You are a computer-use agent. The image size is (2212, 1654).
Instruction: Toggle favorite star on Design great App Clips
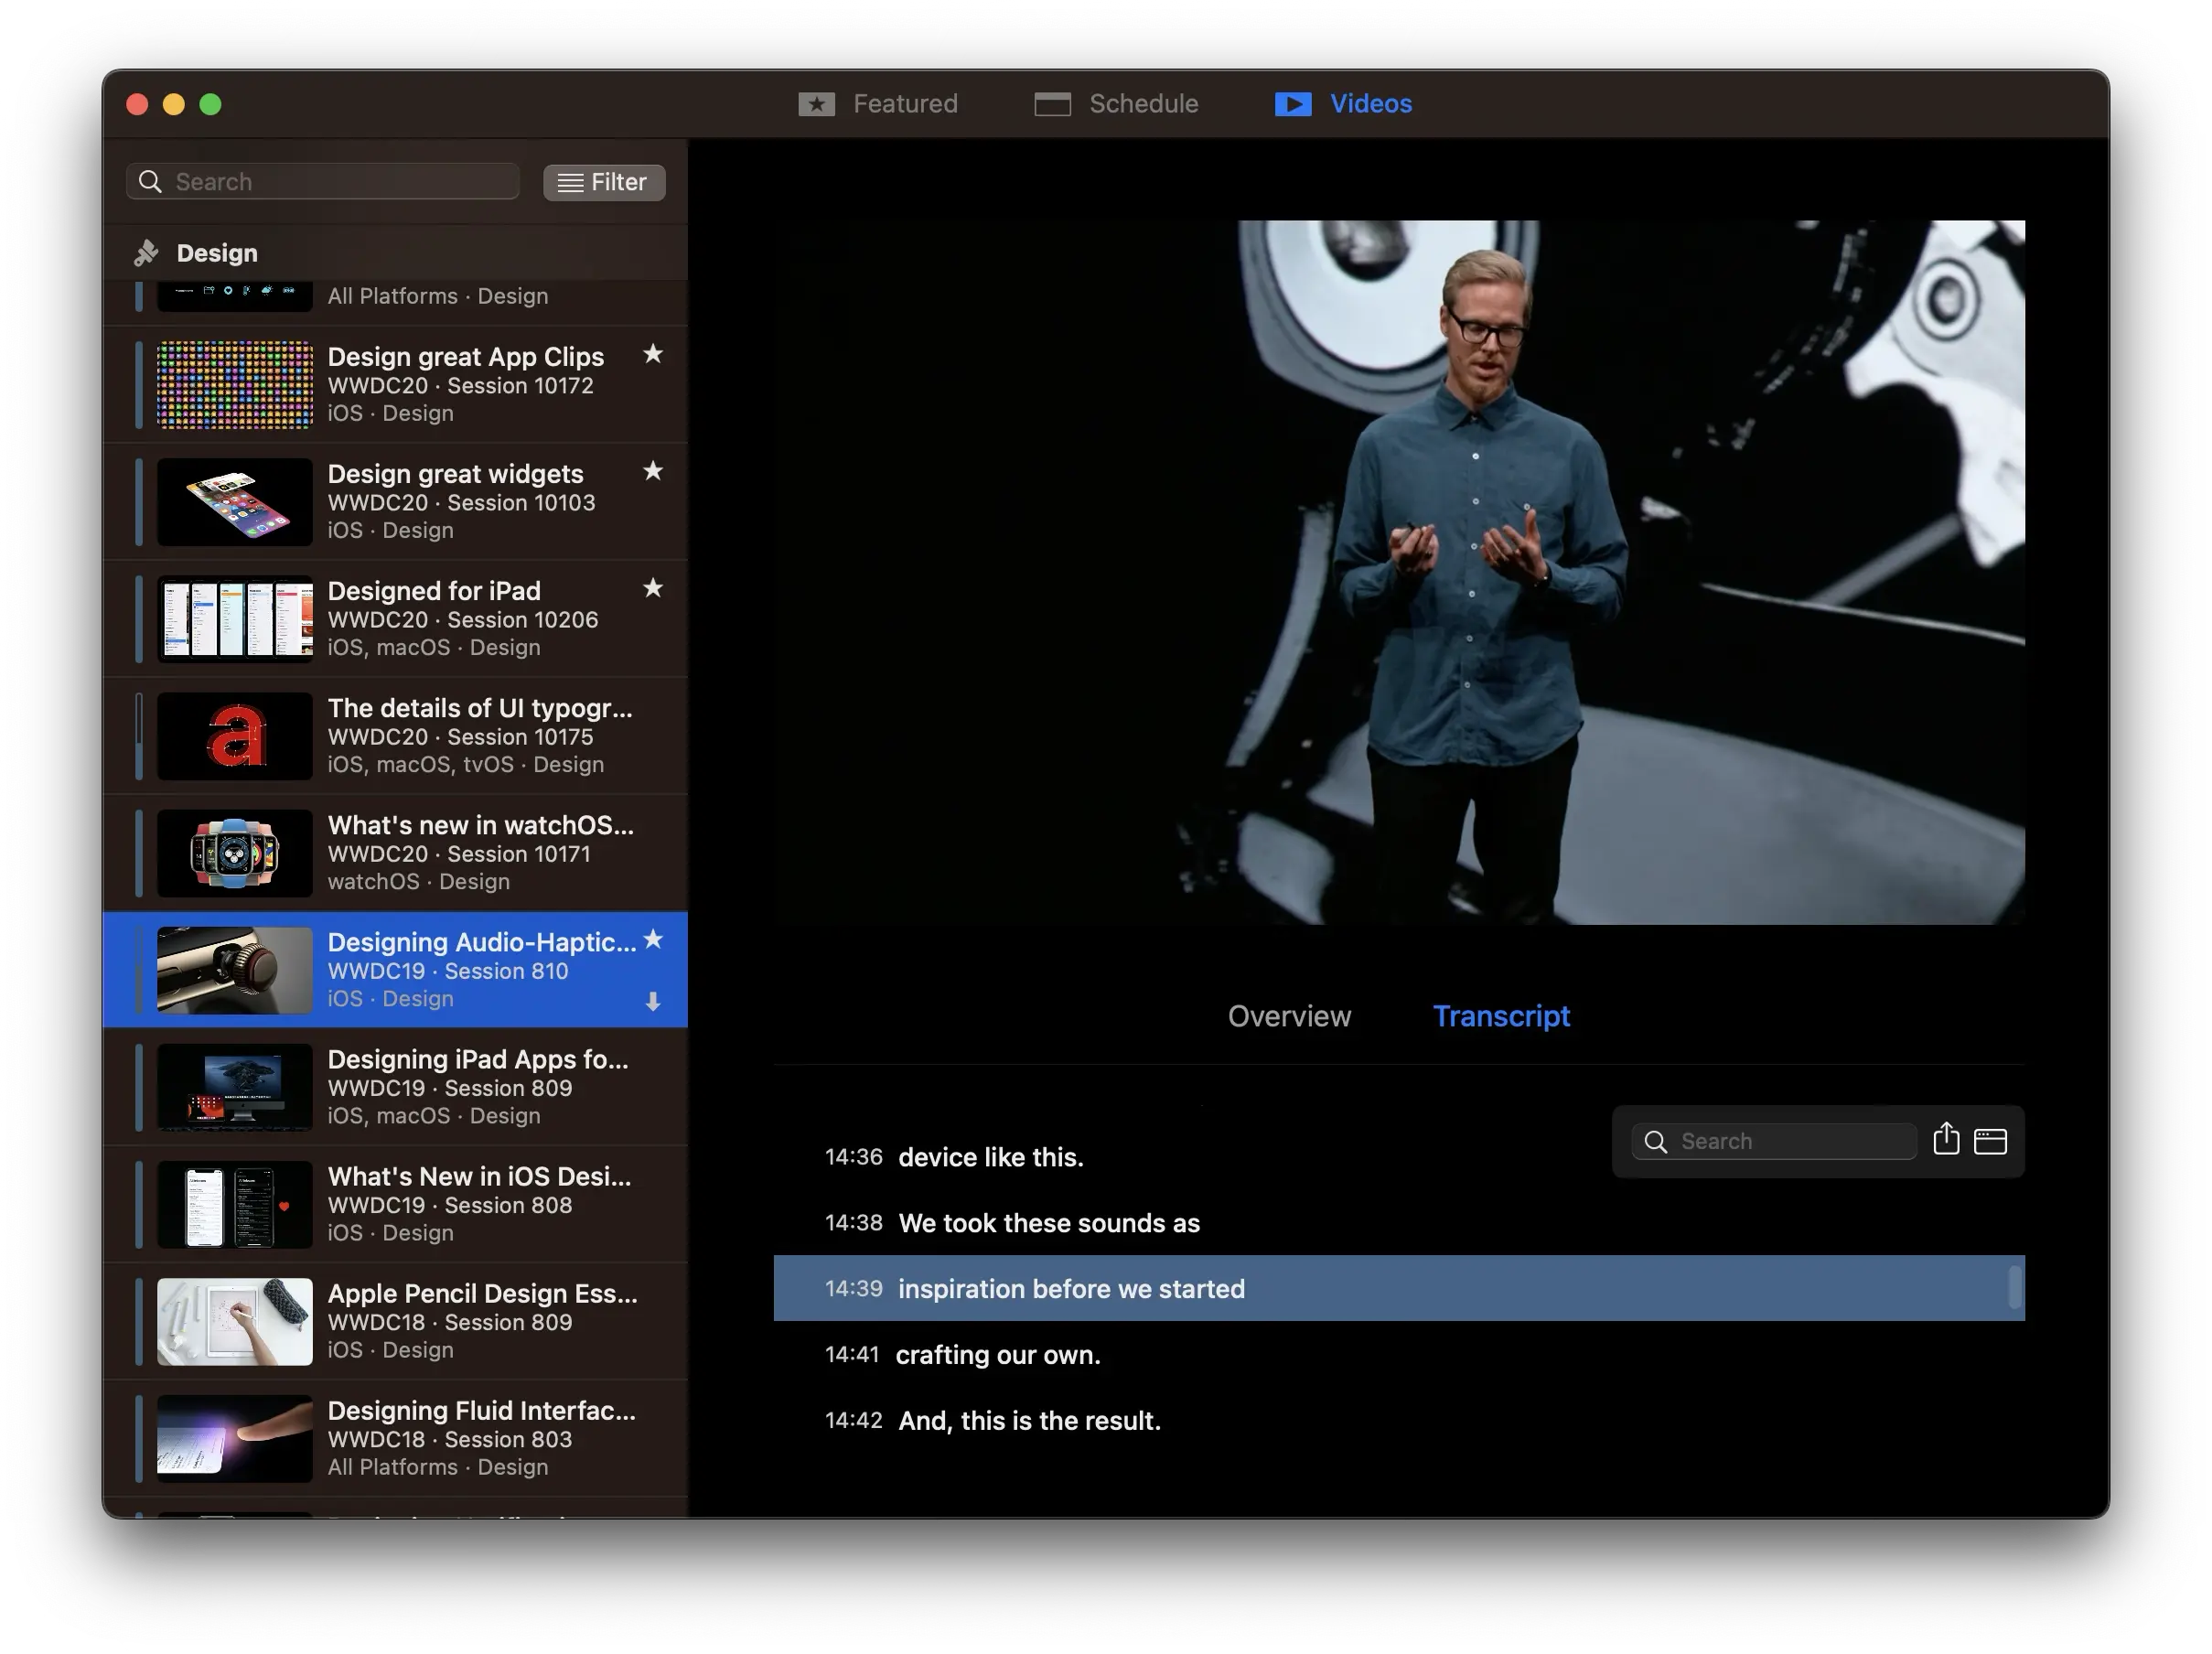[653, 354]
